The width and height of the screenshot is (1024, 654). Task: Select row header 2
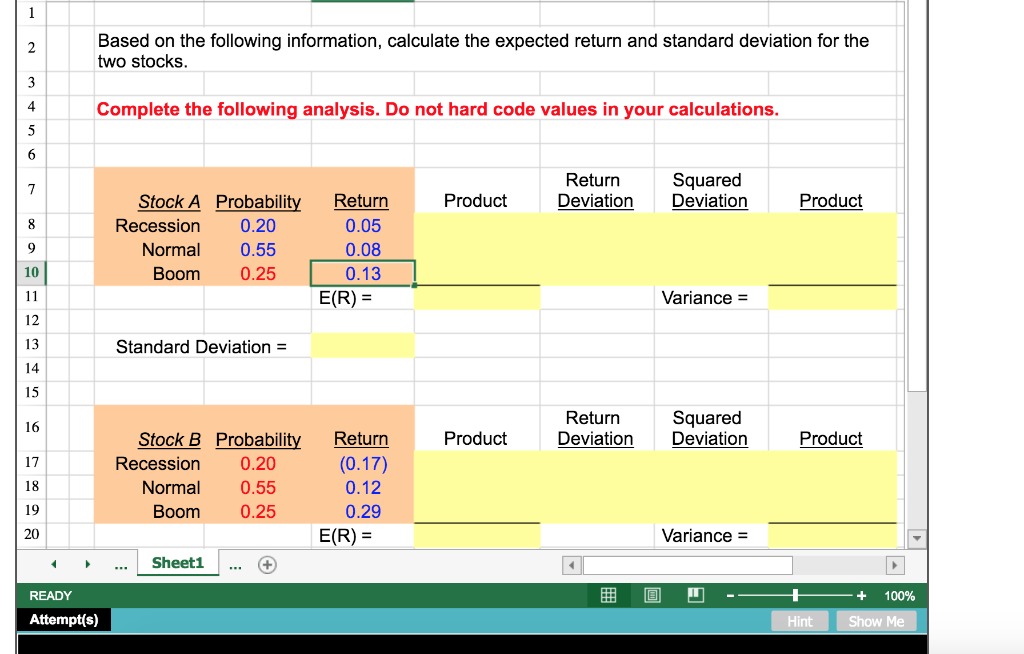(31, 48)
